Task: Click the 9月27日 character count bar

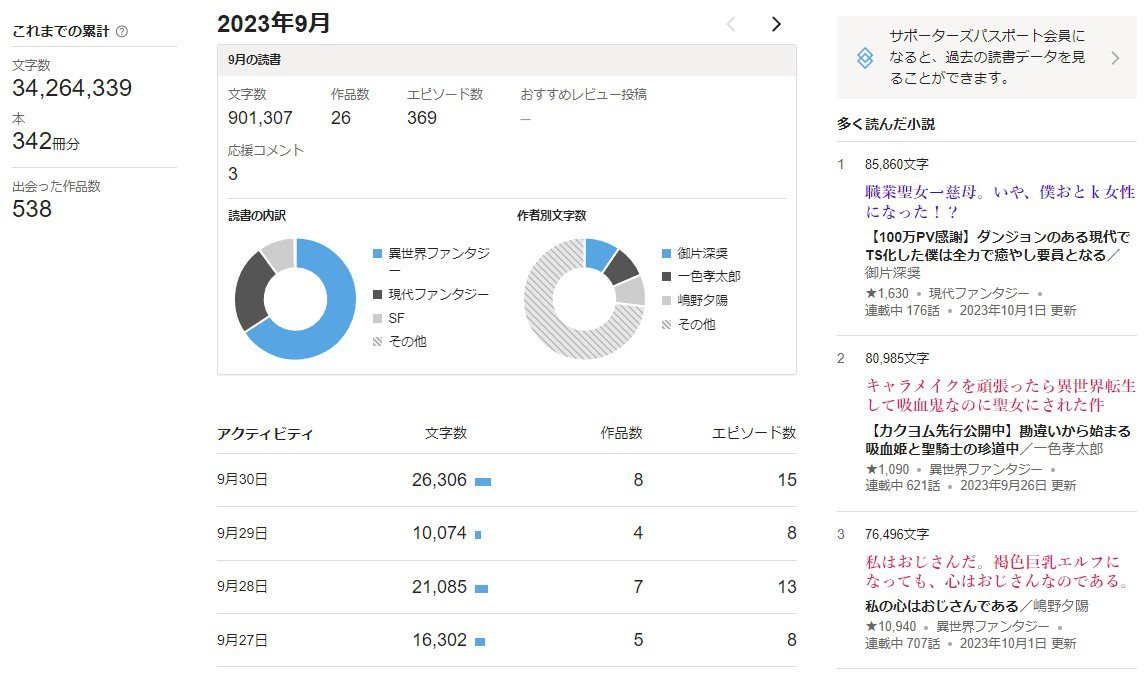Action: pos(480,641)
